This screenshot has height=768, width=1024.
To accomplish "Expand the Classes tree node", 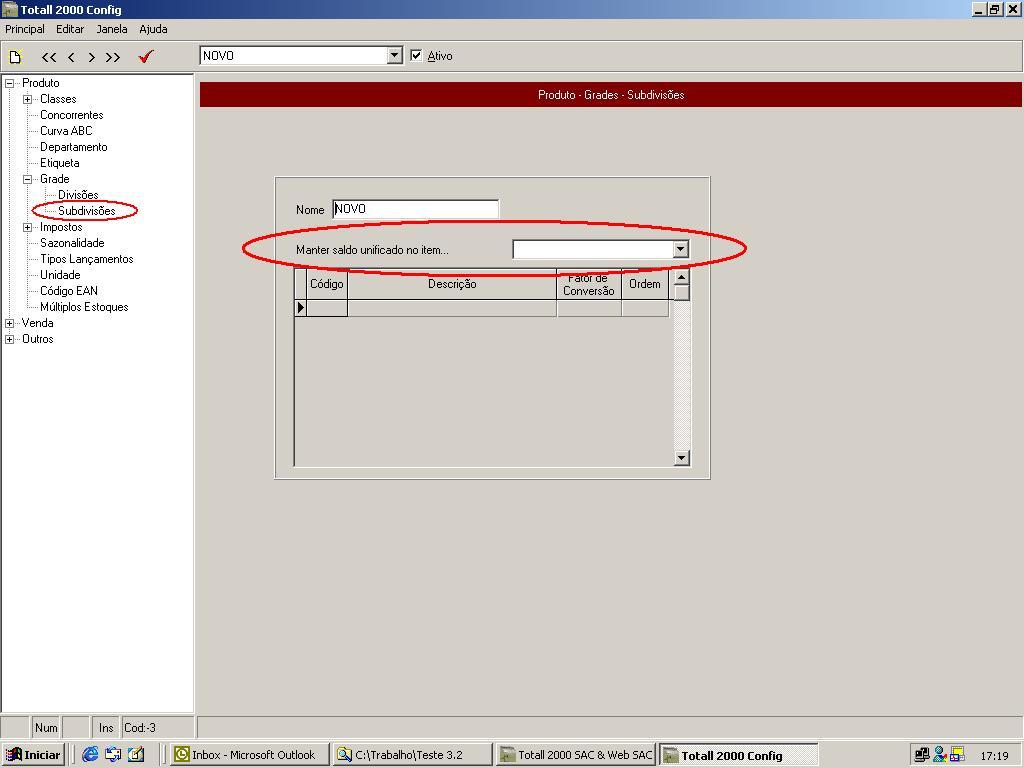I will (27, 99).
